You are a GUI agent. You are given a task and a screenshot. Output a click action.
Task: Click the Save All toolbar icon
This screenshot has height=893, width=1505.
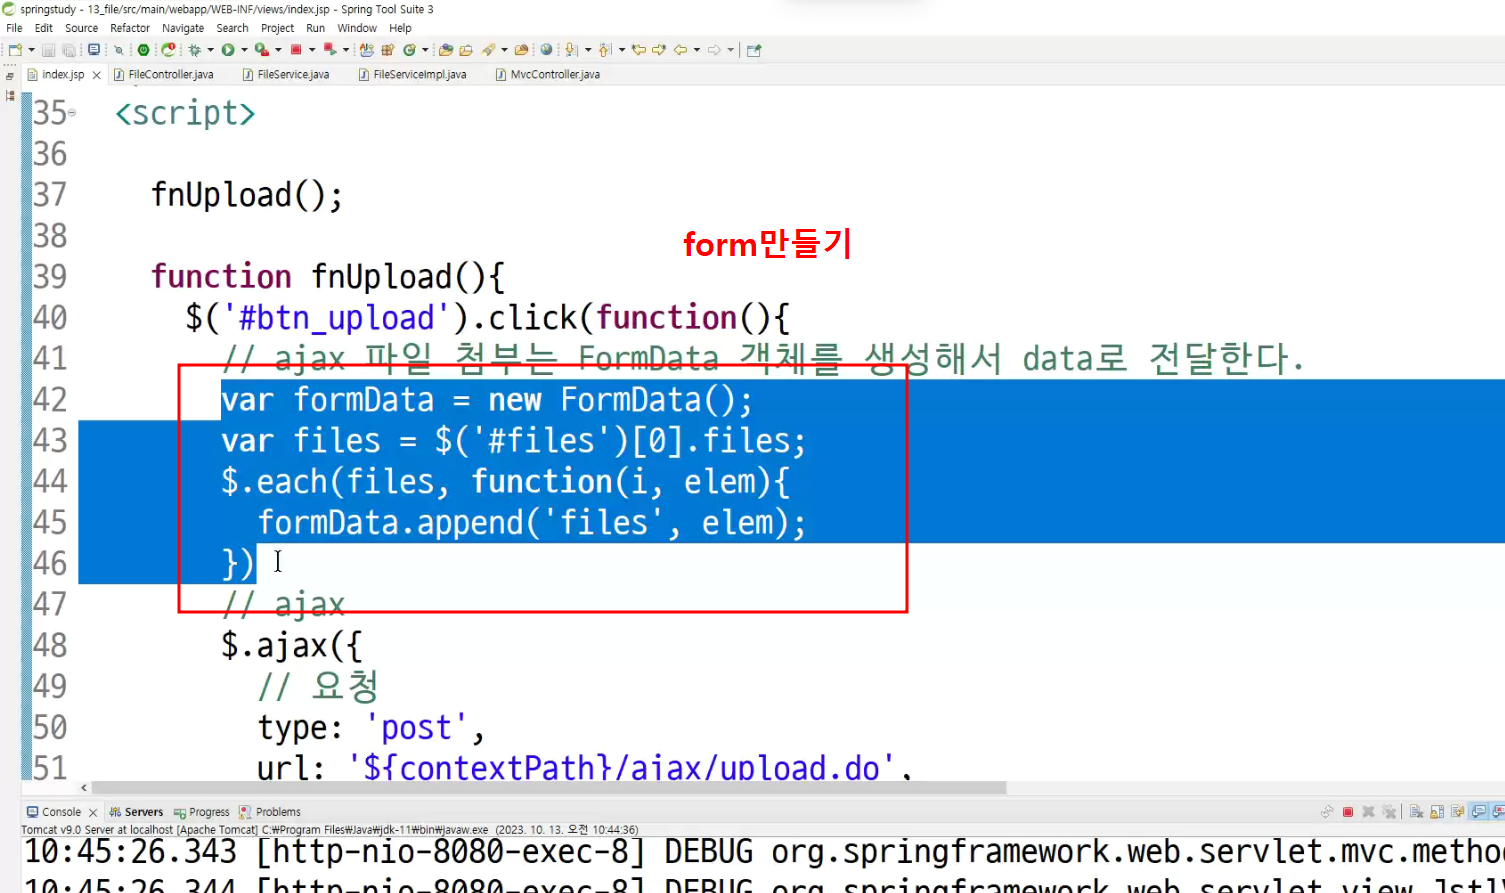68,50
